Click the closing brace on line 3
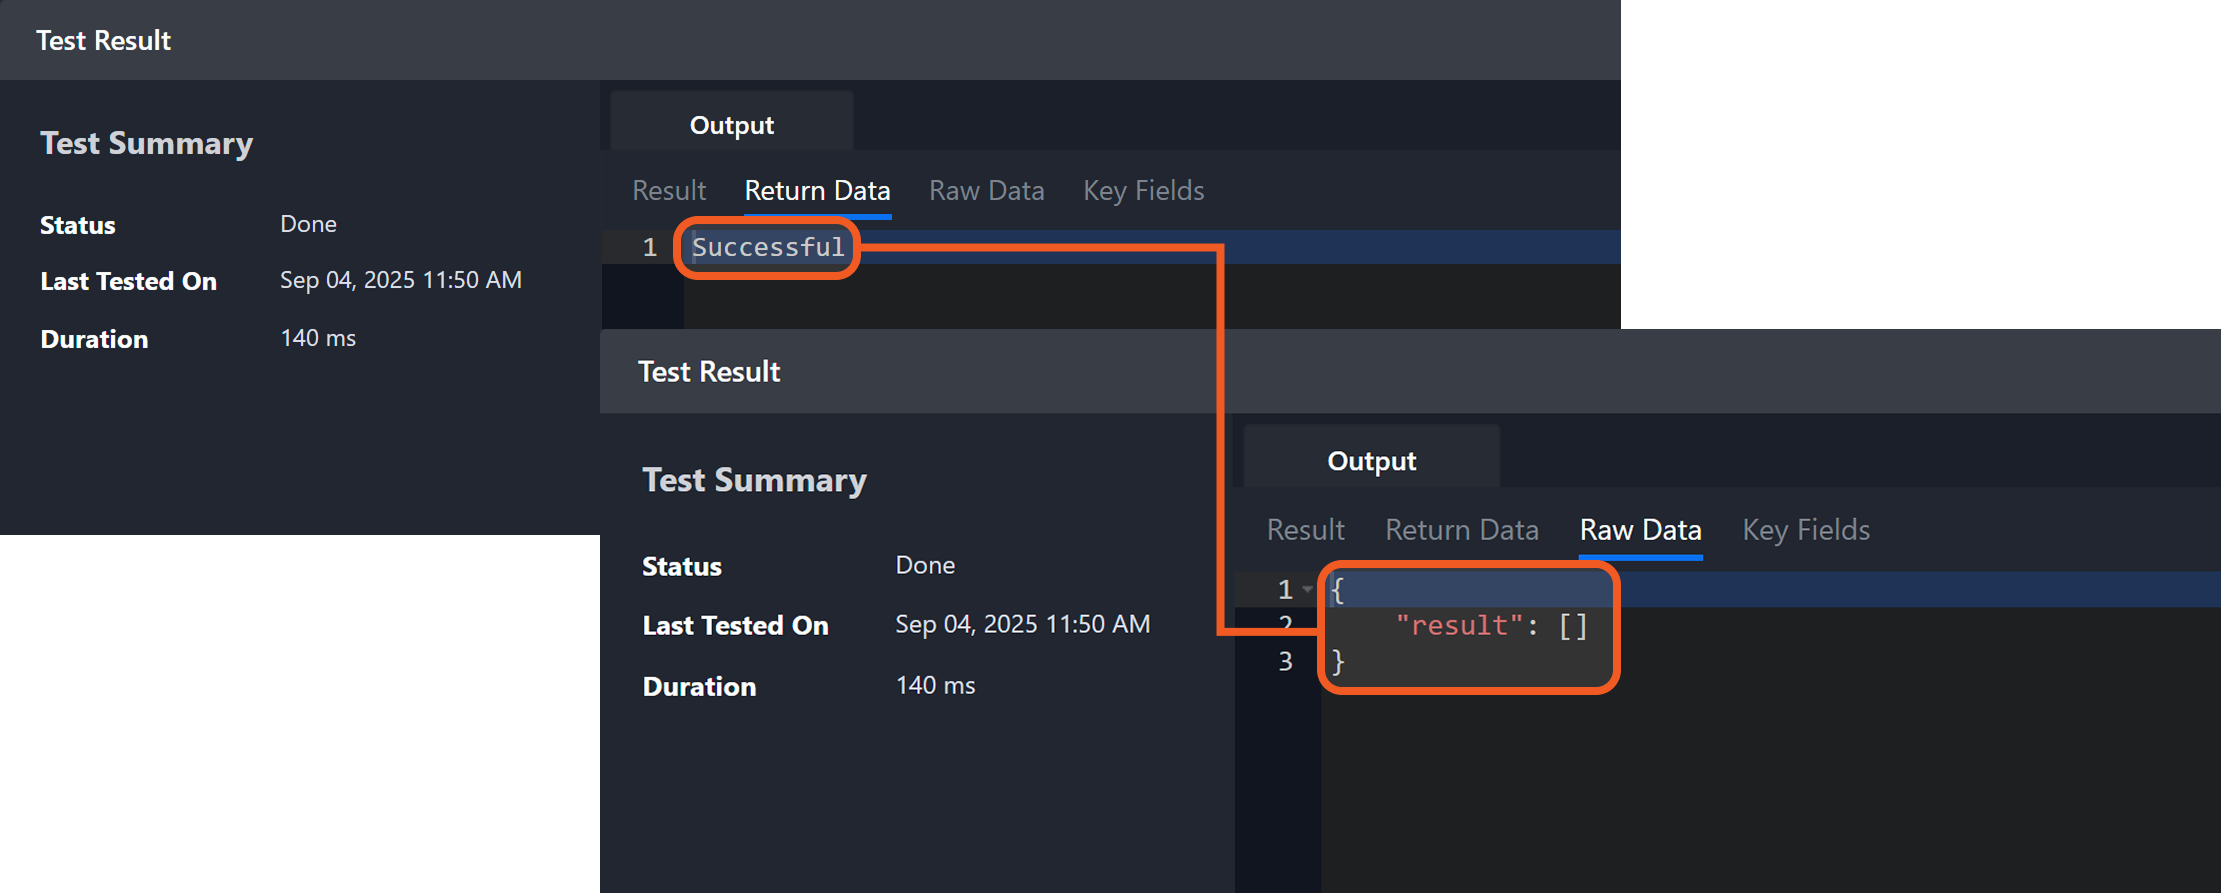The image size is (2221, 893). 1338,661
